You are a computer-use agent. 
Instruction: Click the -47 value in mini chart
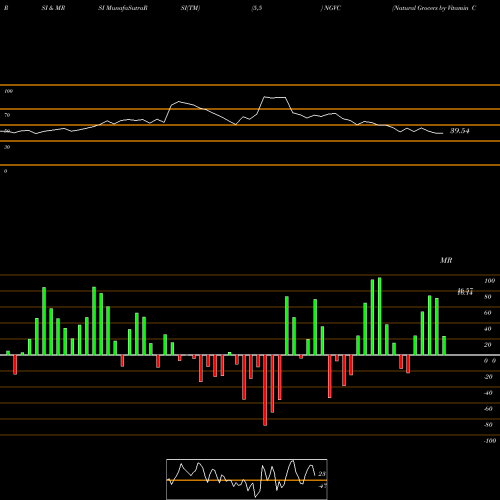tap(322, 486)
